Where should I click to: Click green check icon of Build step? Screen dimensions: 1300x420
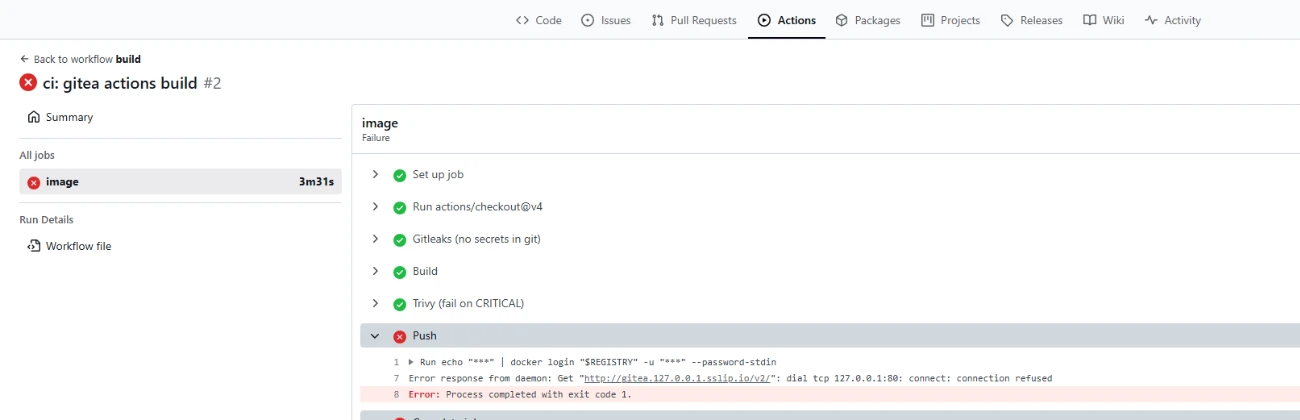[x=400, y=271]
